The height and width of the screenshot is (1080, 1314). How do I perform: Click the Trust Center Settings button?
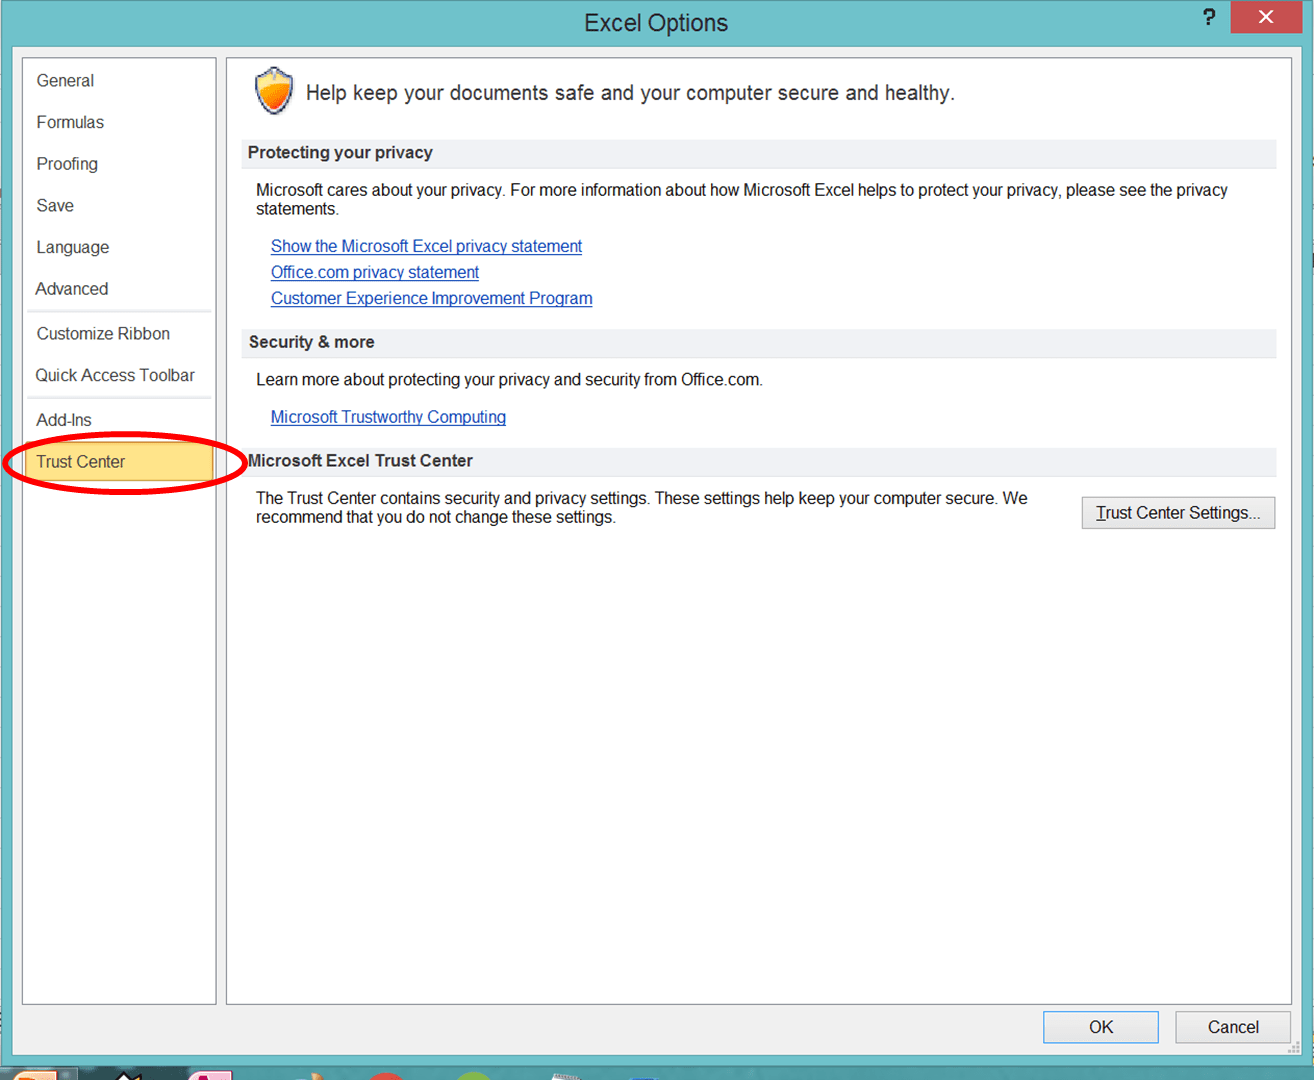pyautogui.click(x=1178, y=513)
